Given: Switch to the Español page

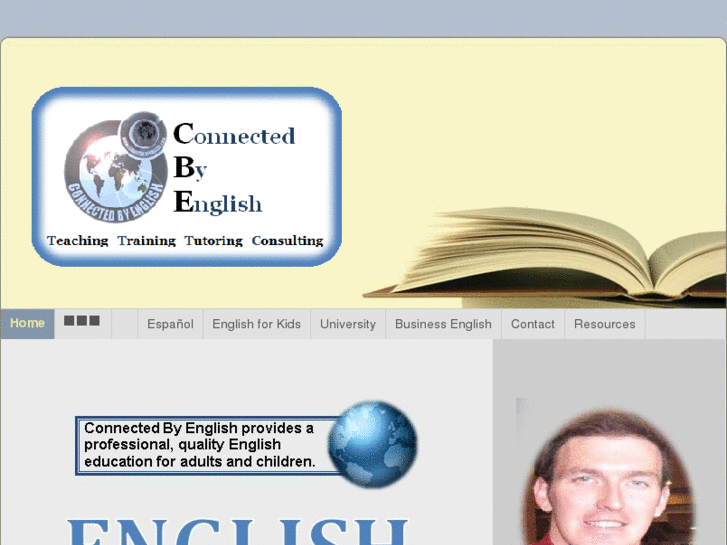Looking at the screenshot, I should point(170,324).
